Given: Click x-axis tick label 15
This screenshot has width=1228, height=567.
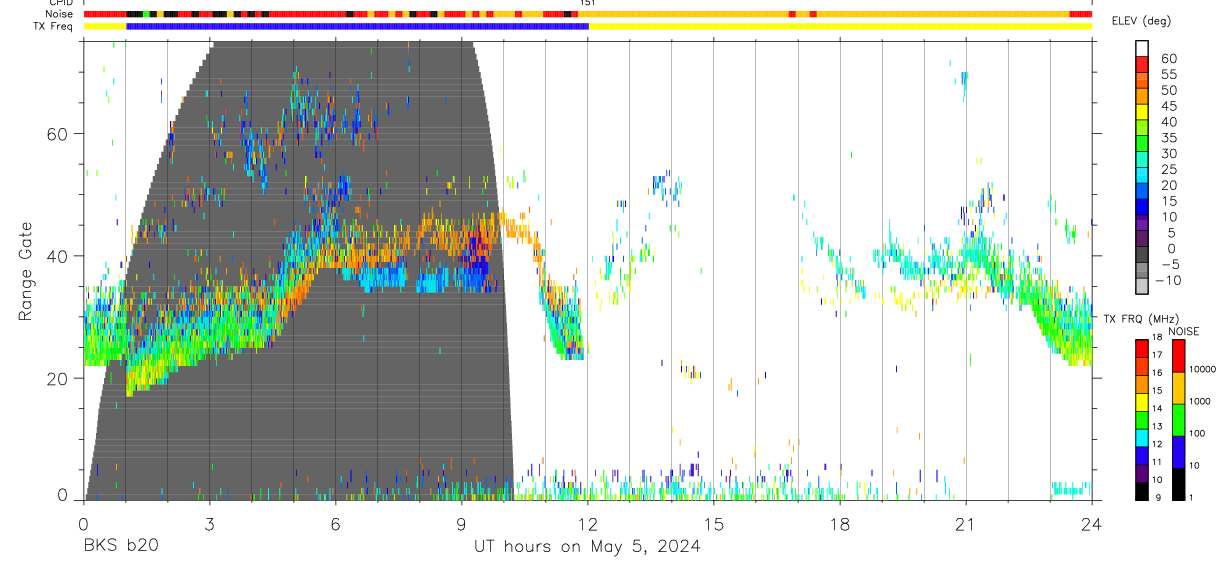Looking at the screenshot, I should [x=714, y=524].
